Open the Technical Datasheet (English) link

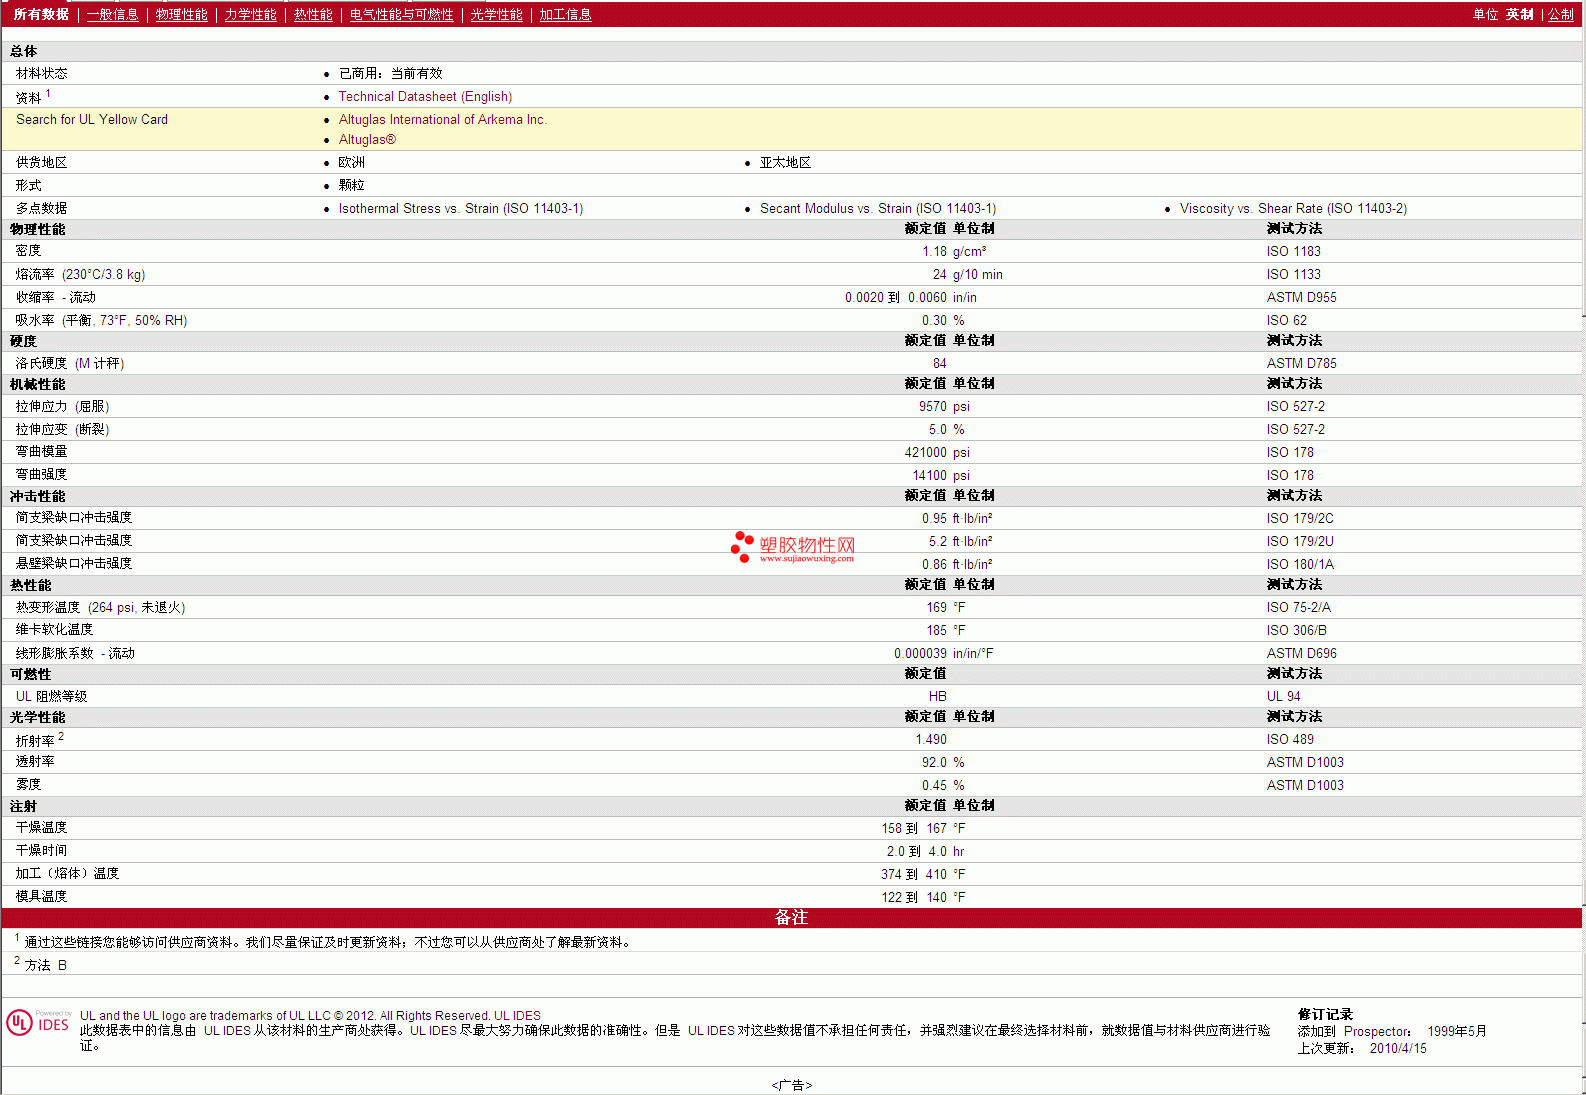(x=425, y=97)
